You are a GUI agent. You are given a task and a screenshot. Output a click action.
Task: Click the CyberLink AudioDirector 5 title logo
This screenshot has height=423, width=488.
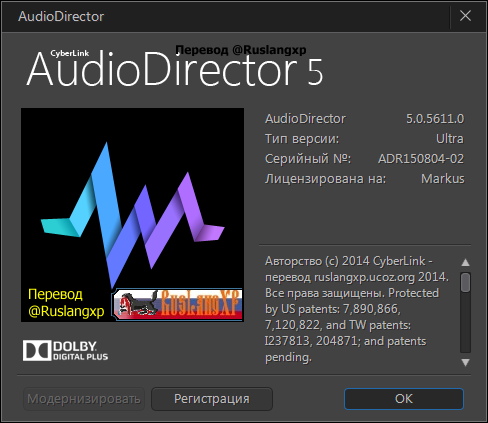click(x=175, y=68)
